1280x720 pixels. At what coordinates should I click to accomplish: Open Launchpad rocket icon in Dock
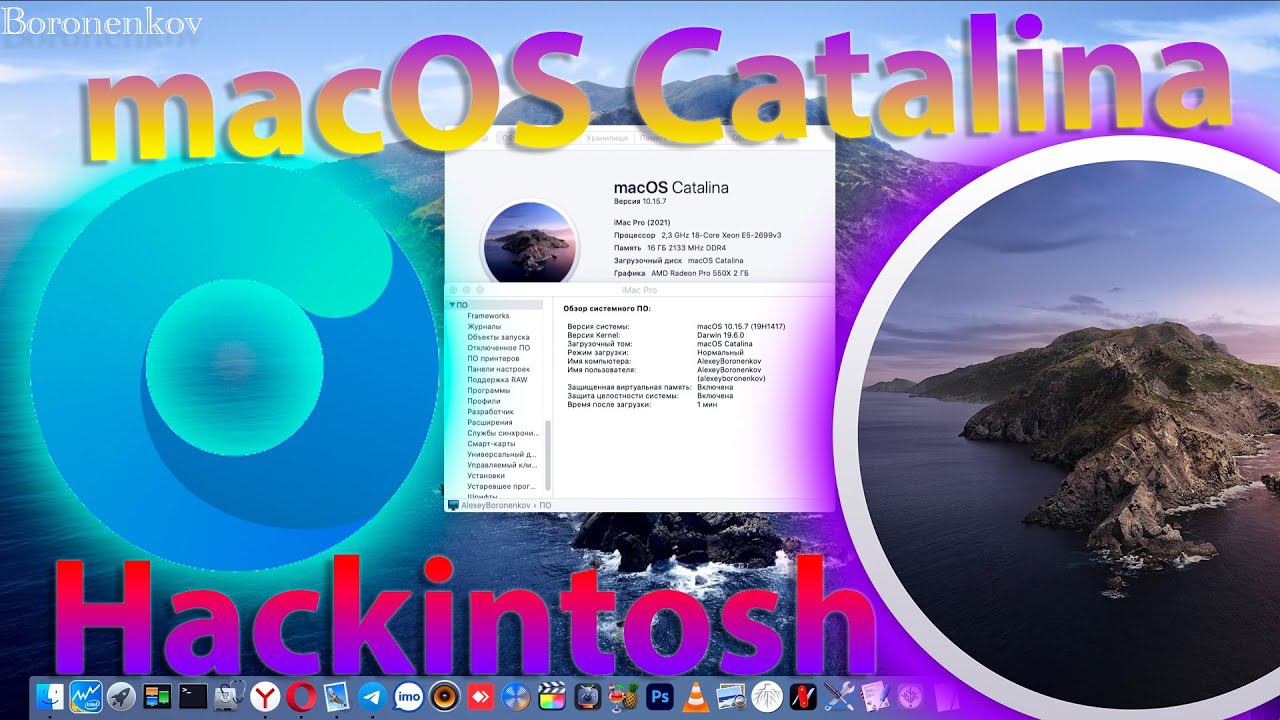121,697
